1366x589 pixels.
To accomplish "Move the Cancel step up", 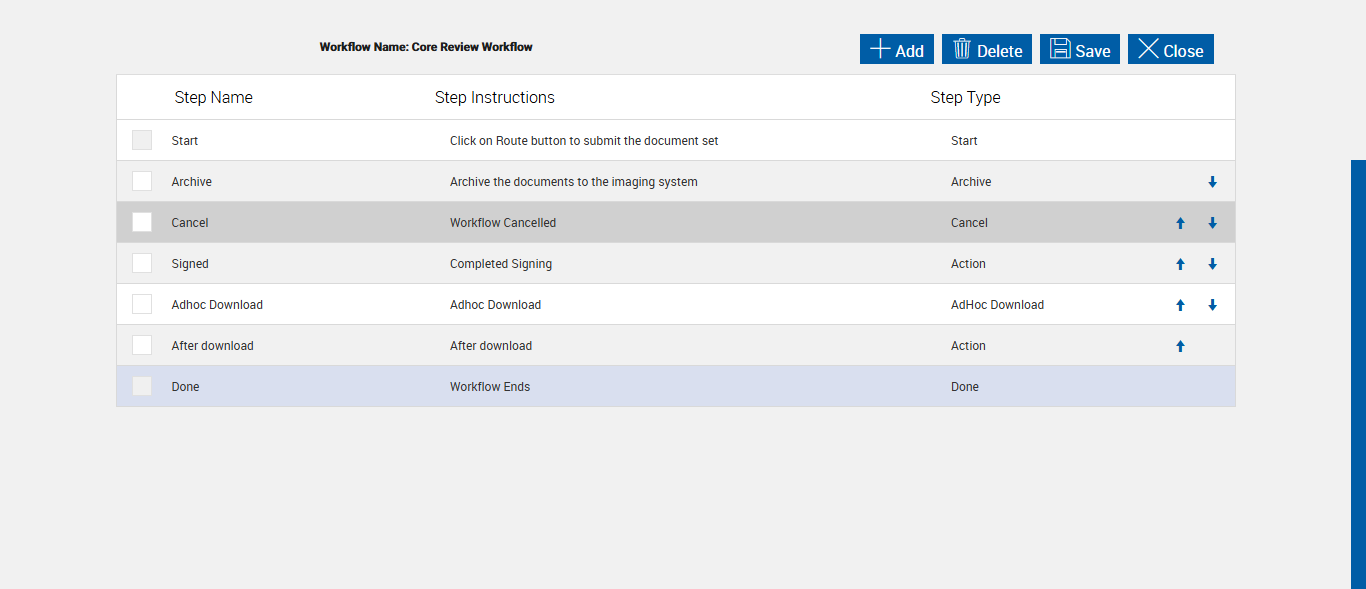I will 1180,223.
